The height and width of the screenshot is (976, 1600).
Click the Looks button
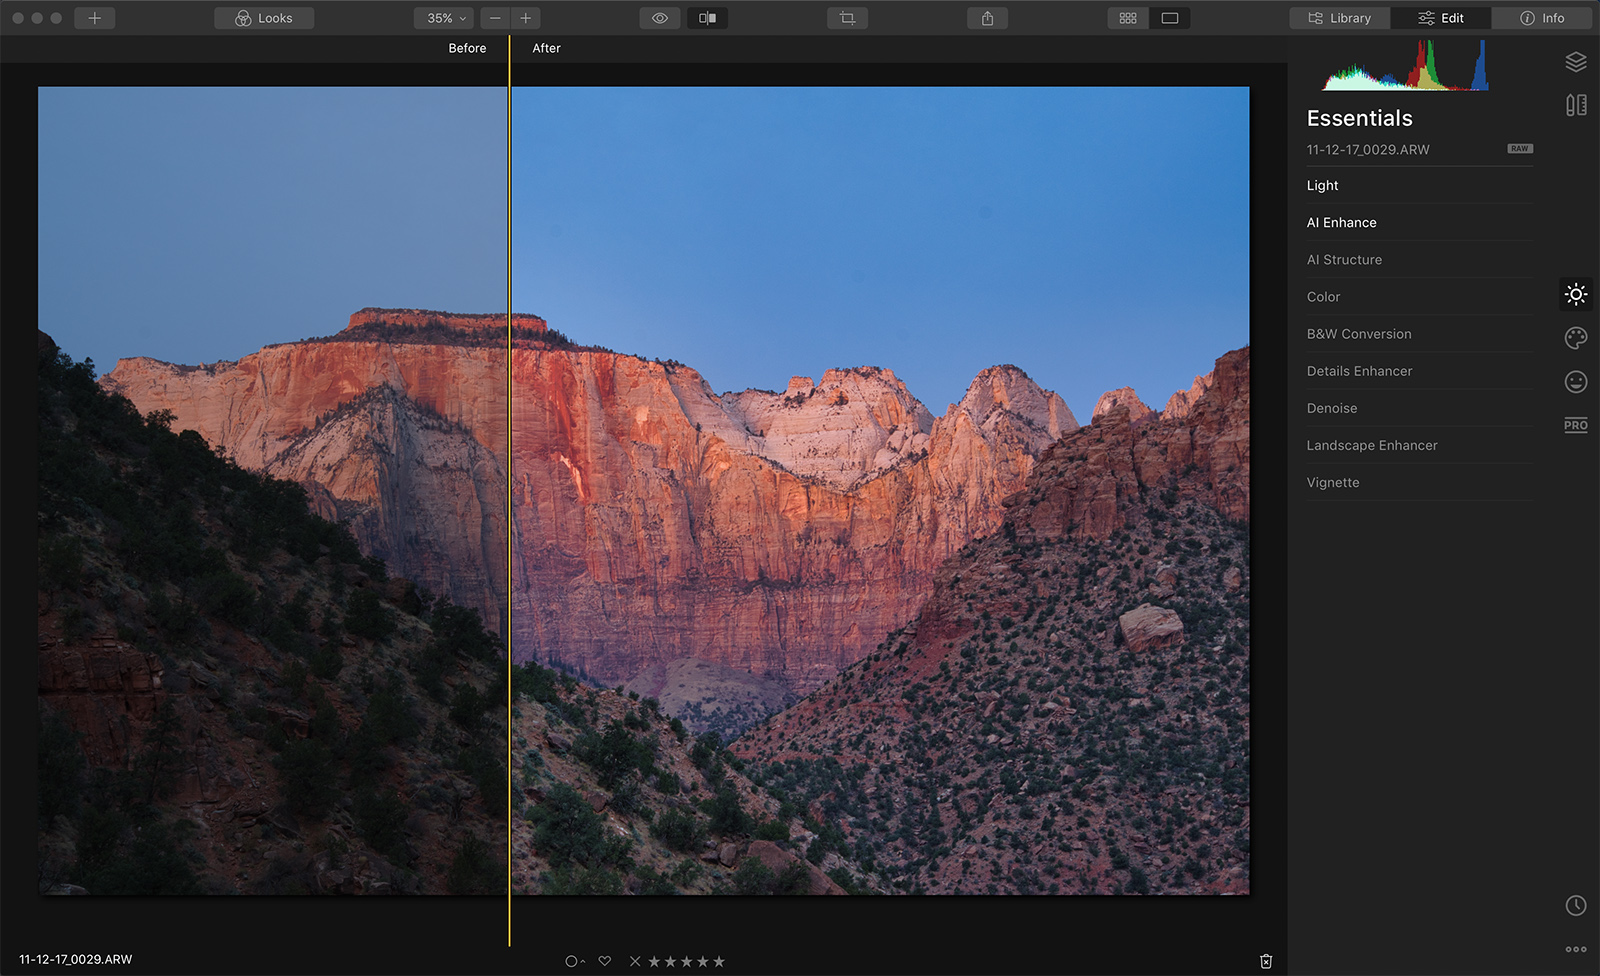pos(264,18)
